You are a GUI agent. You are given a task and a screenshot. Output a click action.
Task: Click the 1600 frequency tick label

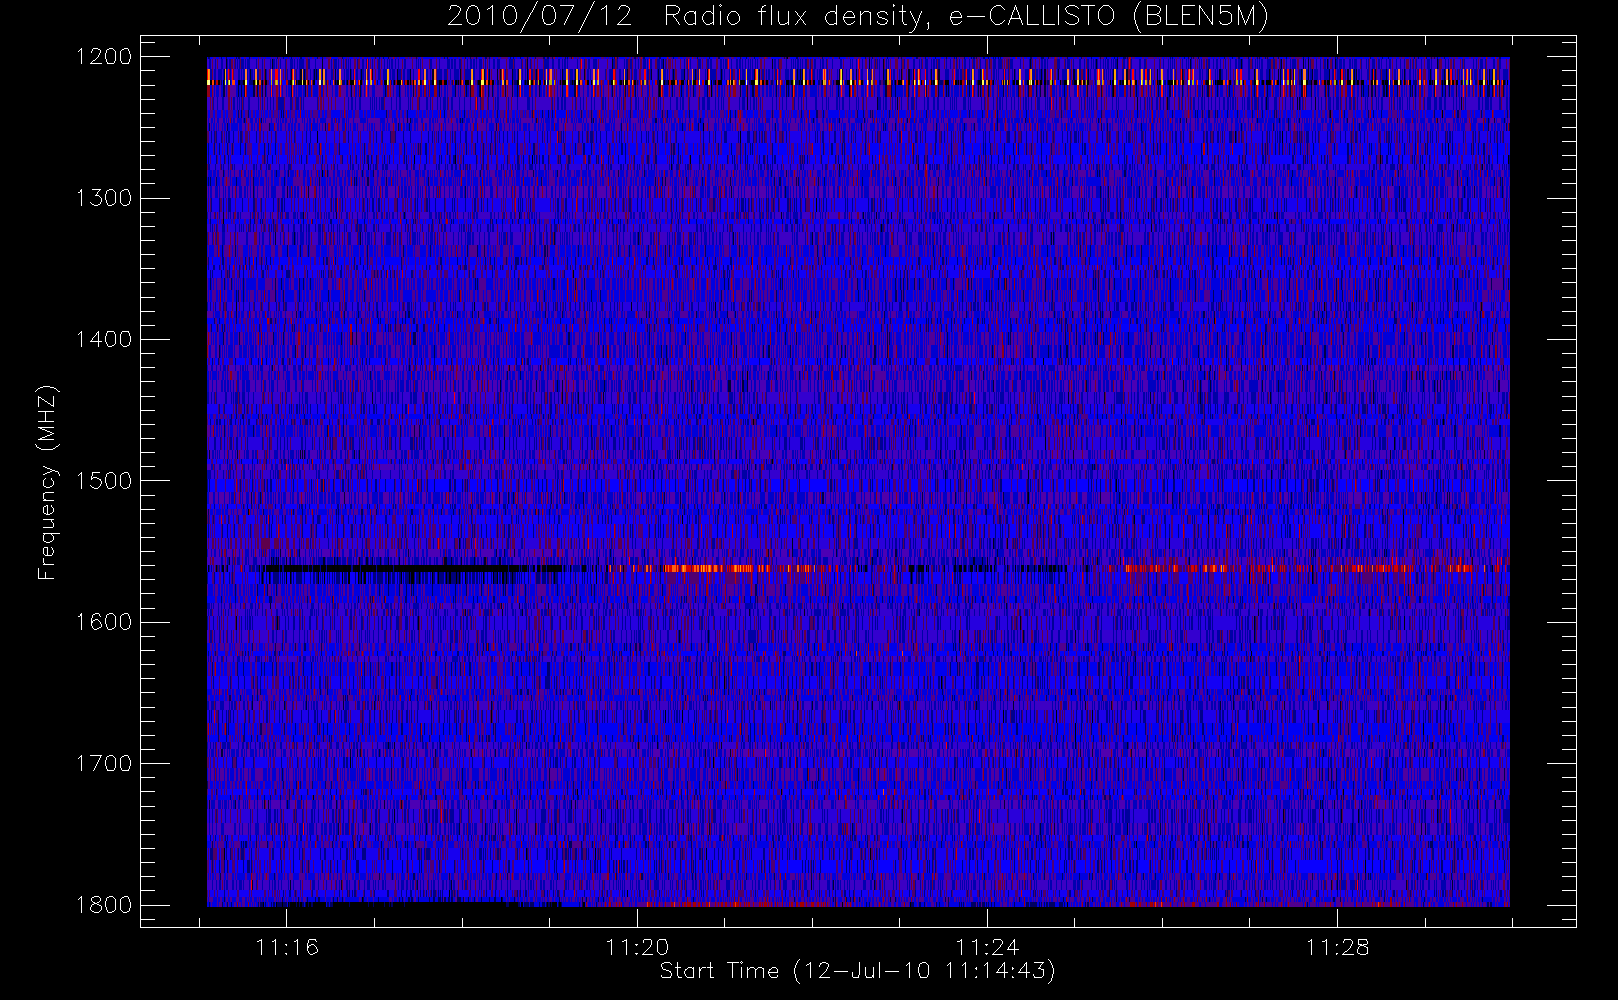click(104, 622)
